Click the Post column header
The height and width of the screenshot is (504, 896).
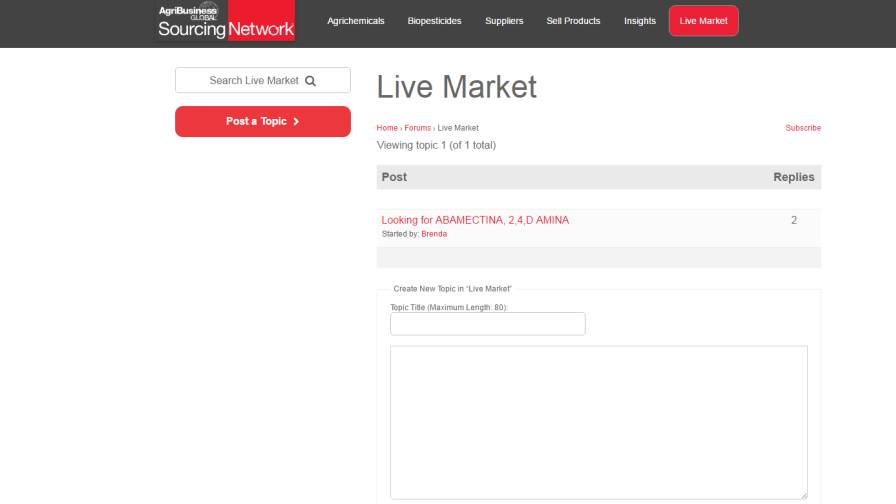point(394,177)
